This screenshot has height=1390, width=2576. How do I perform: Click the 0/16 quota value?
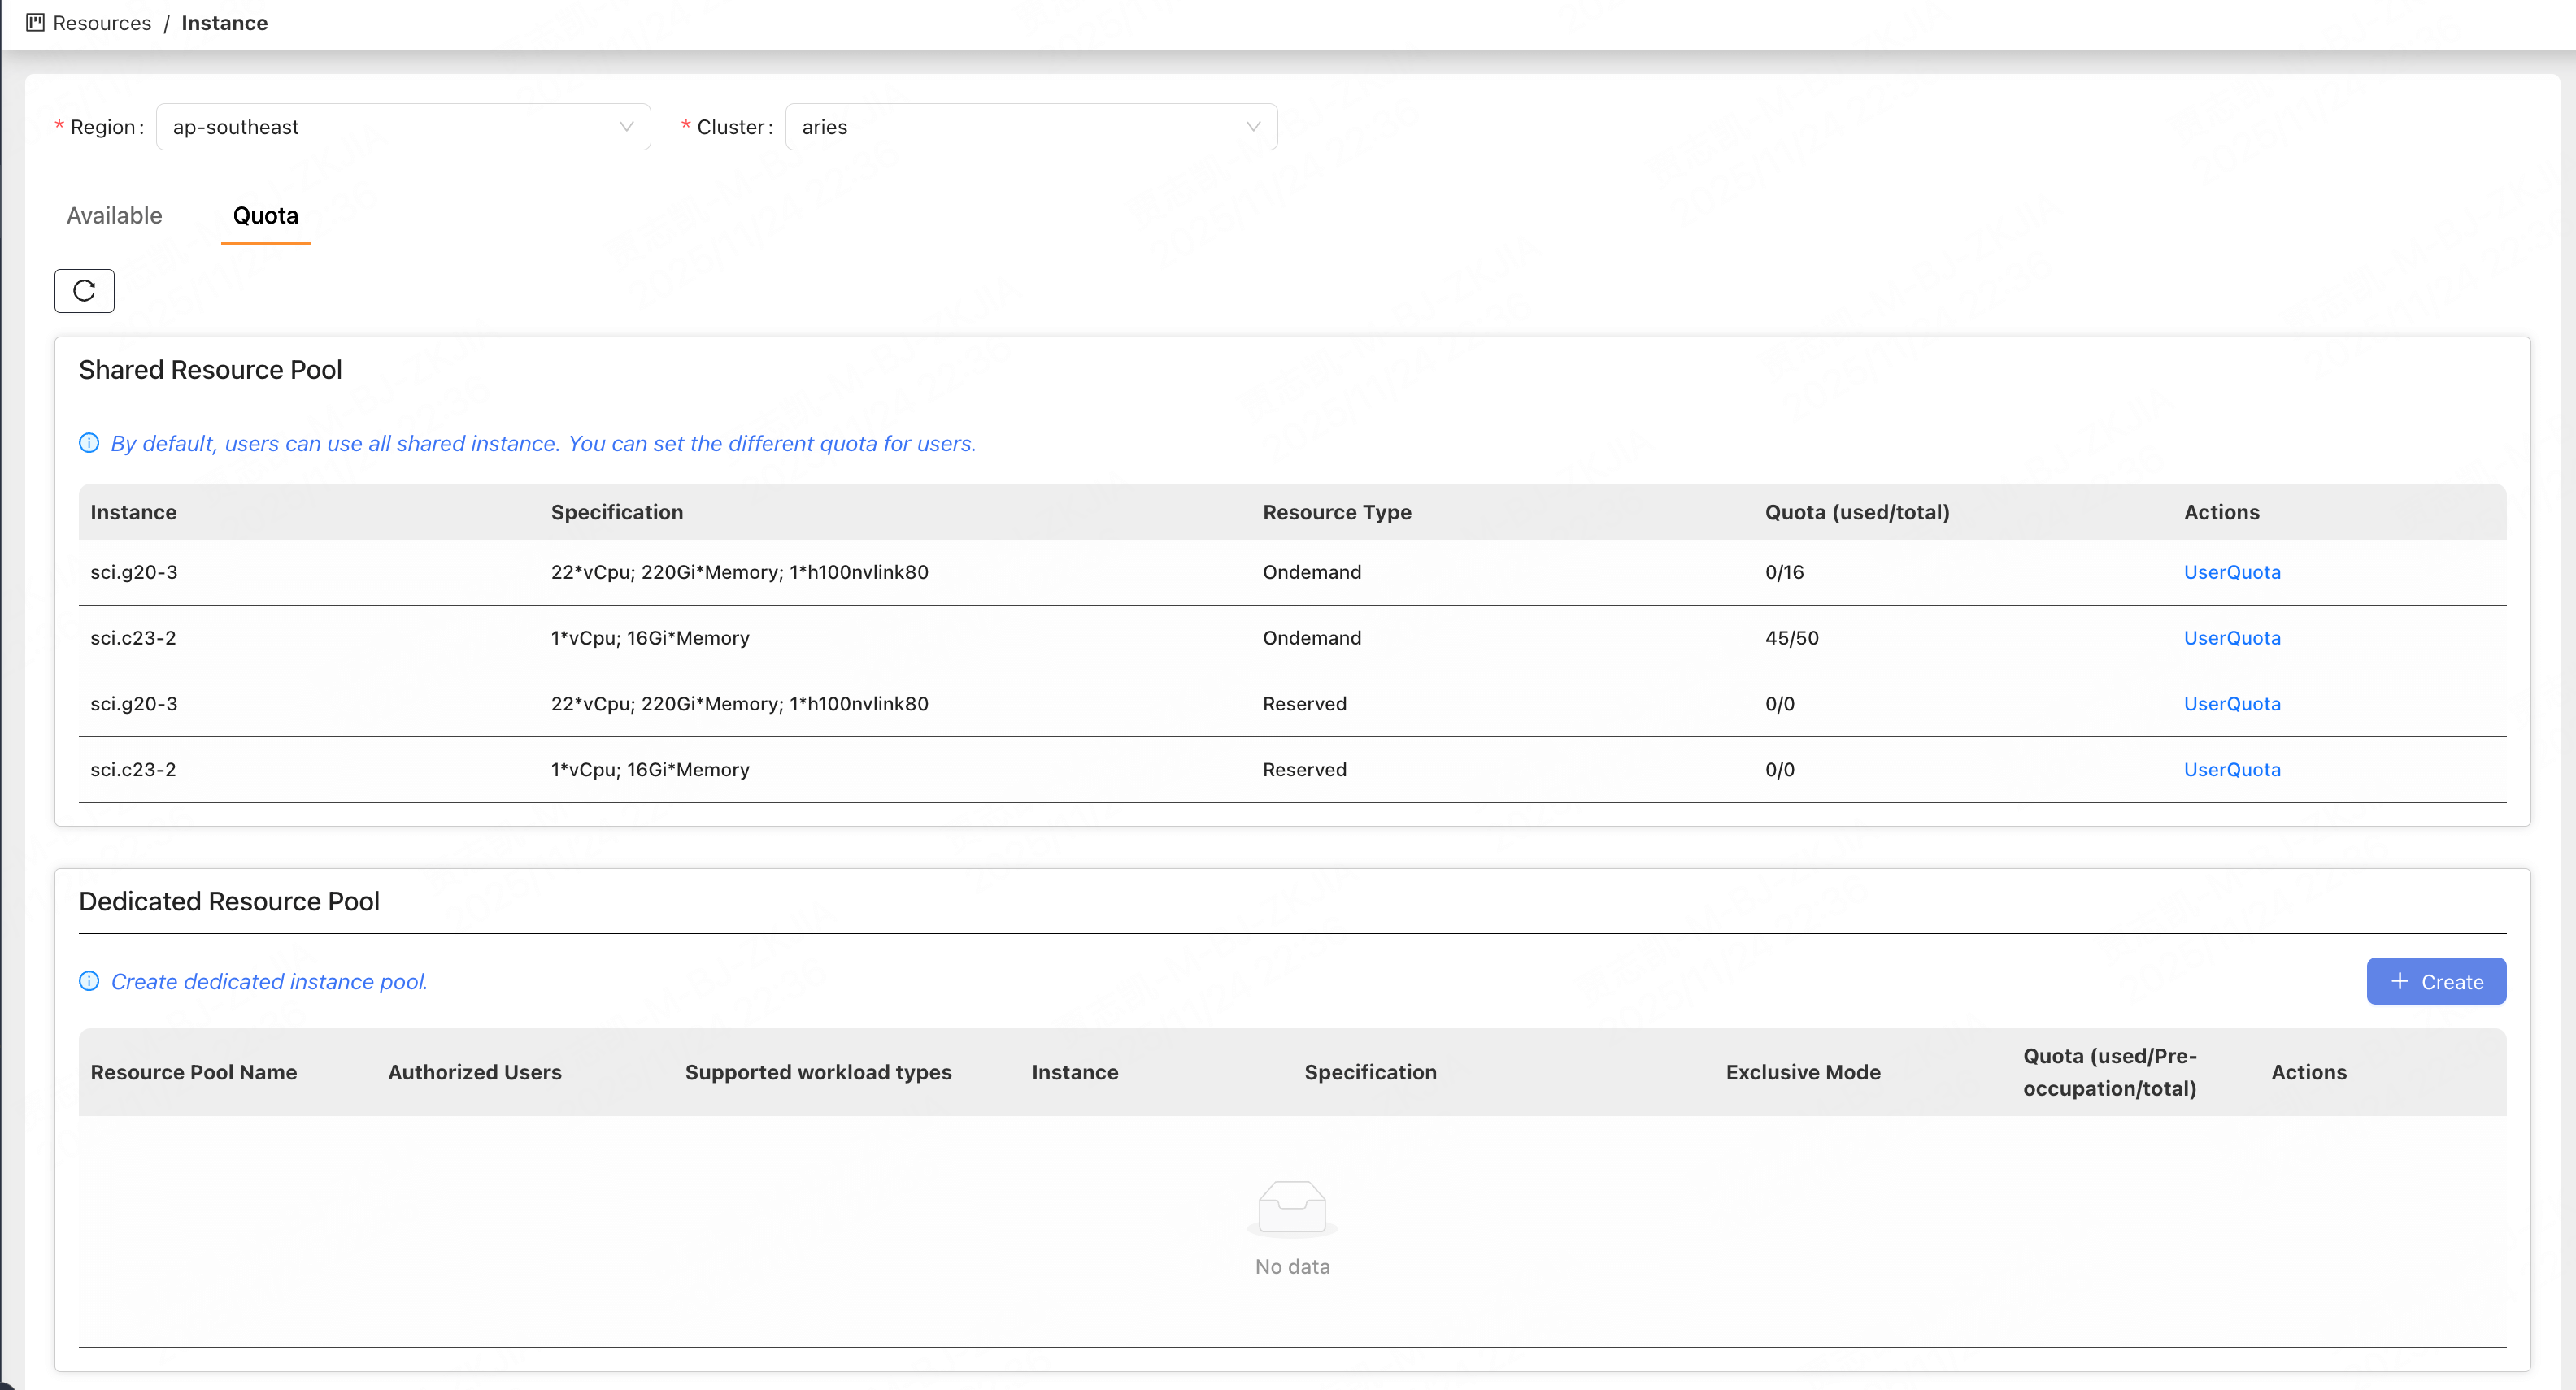pos(1784,572)
